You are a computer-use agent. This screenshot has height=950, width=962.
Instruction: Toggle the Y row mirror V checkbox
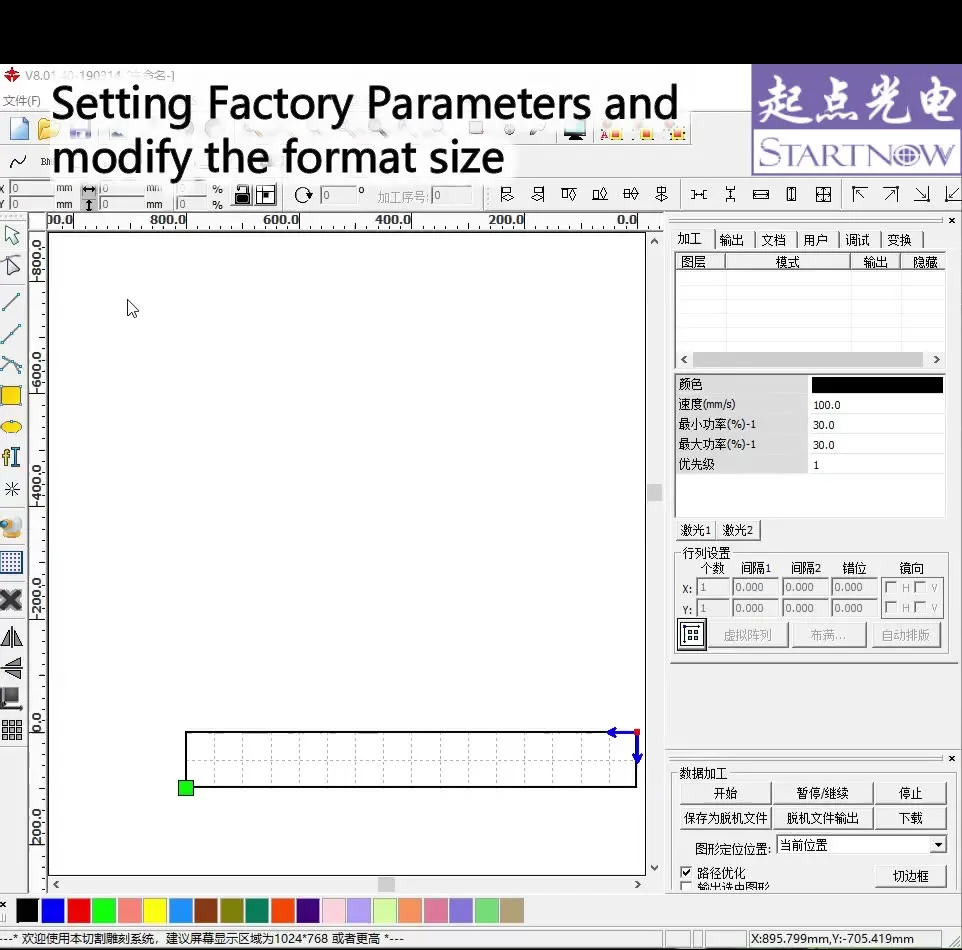(920, 607)
